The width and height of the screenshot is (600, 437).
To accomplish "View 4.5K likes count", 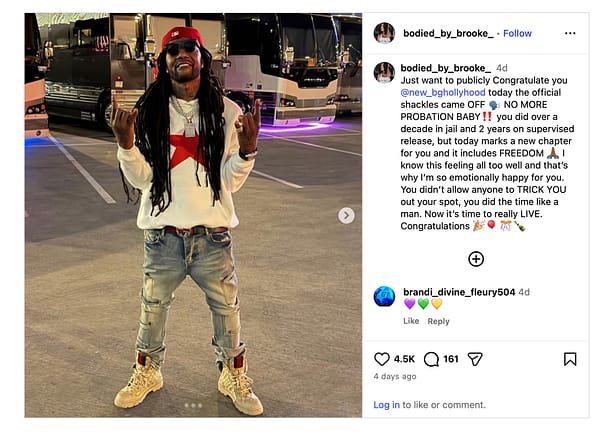I will tap(404, 359).
